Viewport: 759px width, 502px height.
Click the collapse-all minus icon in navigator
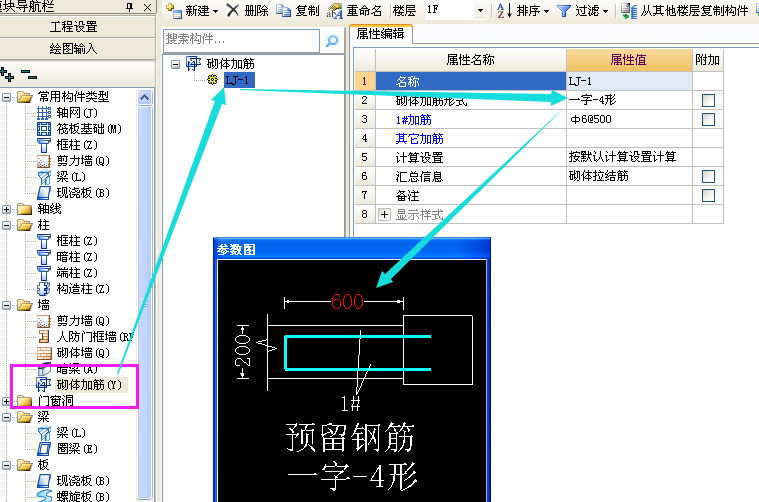click(x=29, y=75)
